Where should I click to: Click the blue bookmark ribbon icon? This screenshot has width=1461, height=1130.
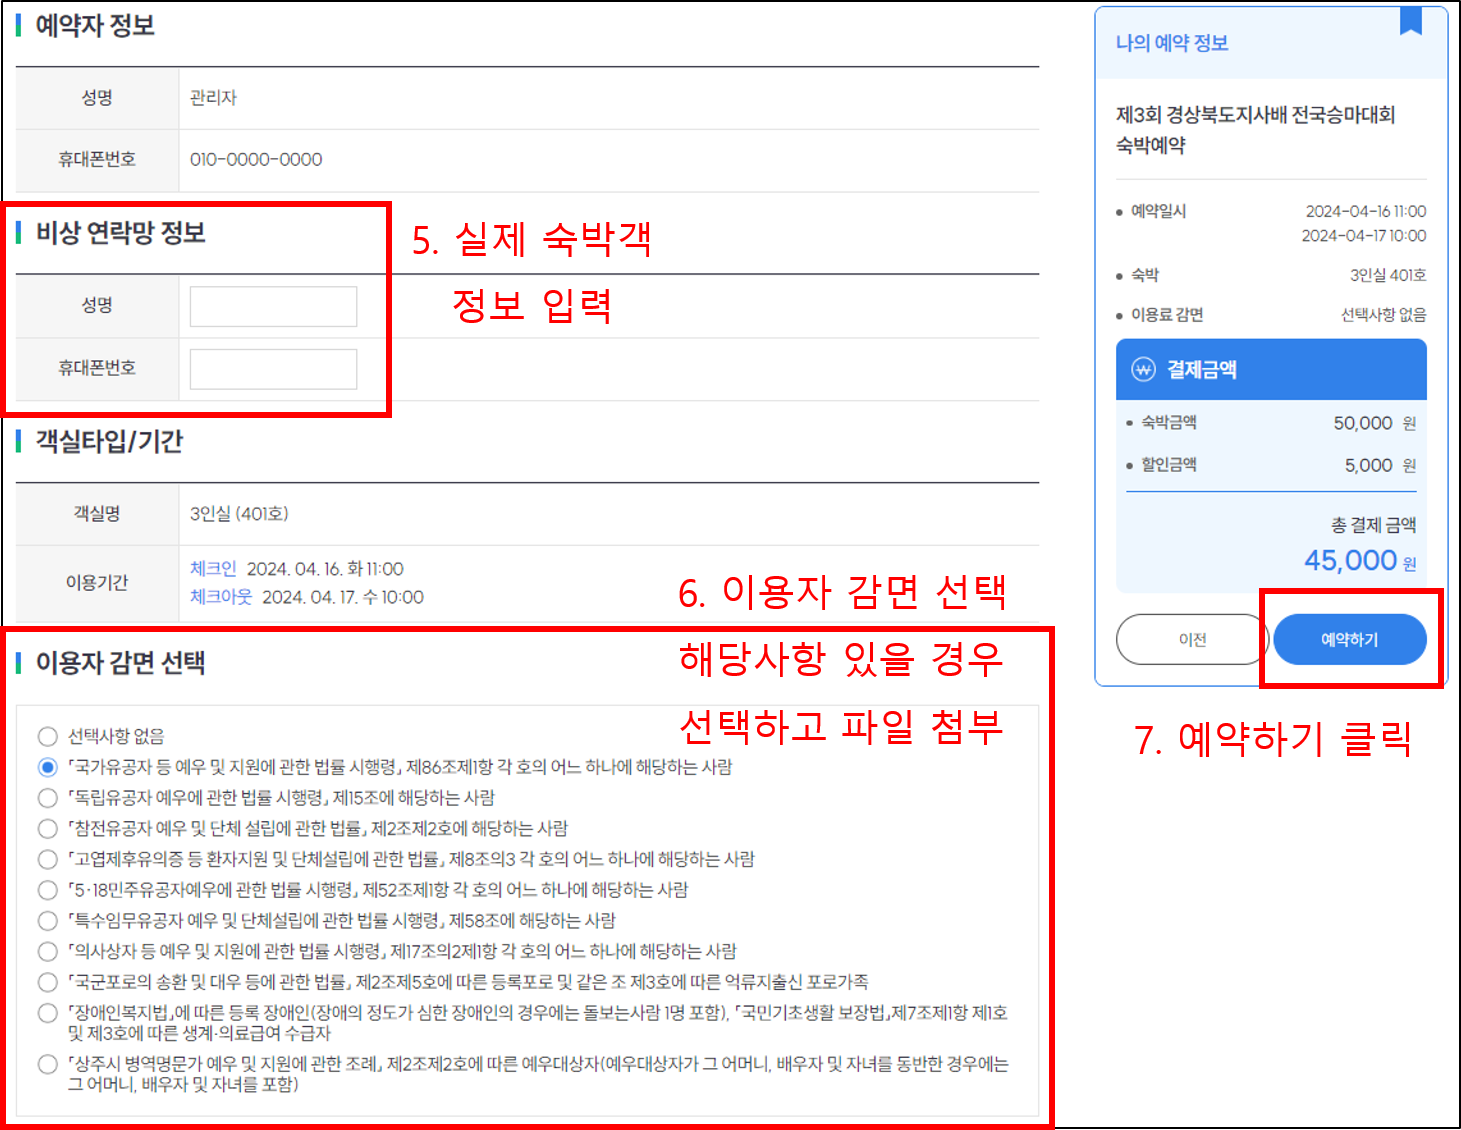1410,20
